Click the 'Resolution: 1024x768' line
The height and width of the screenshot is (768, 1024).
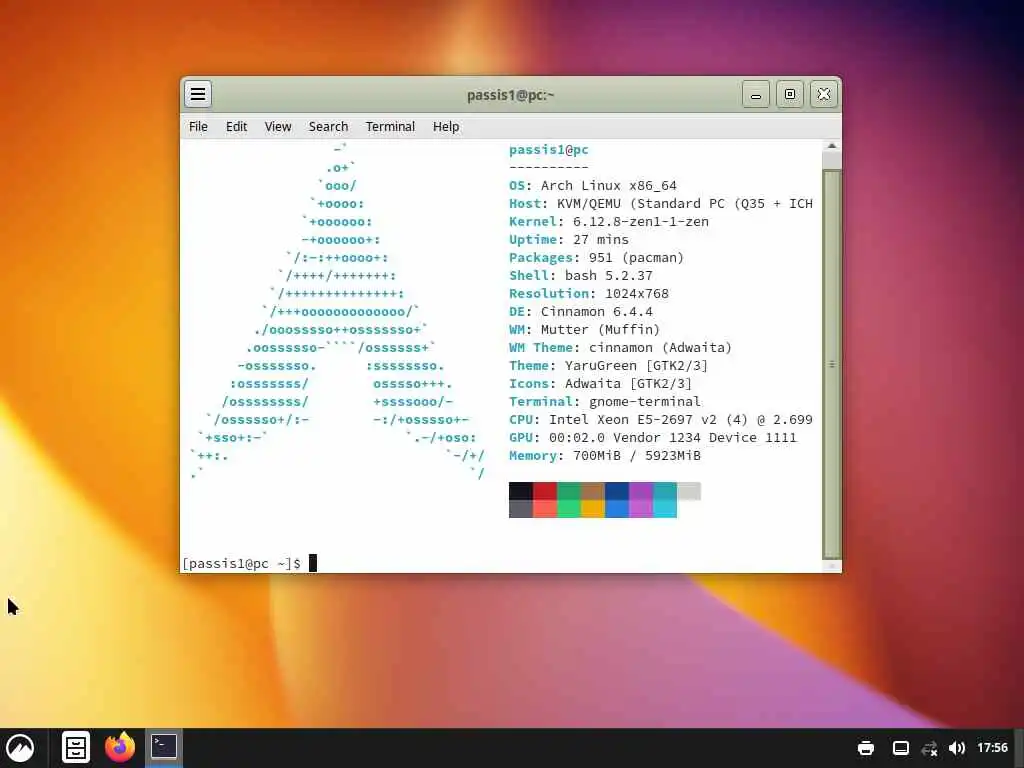click(588, 294)
